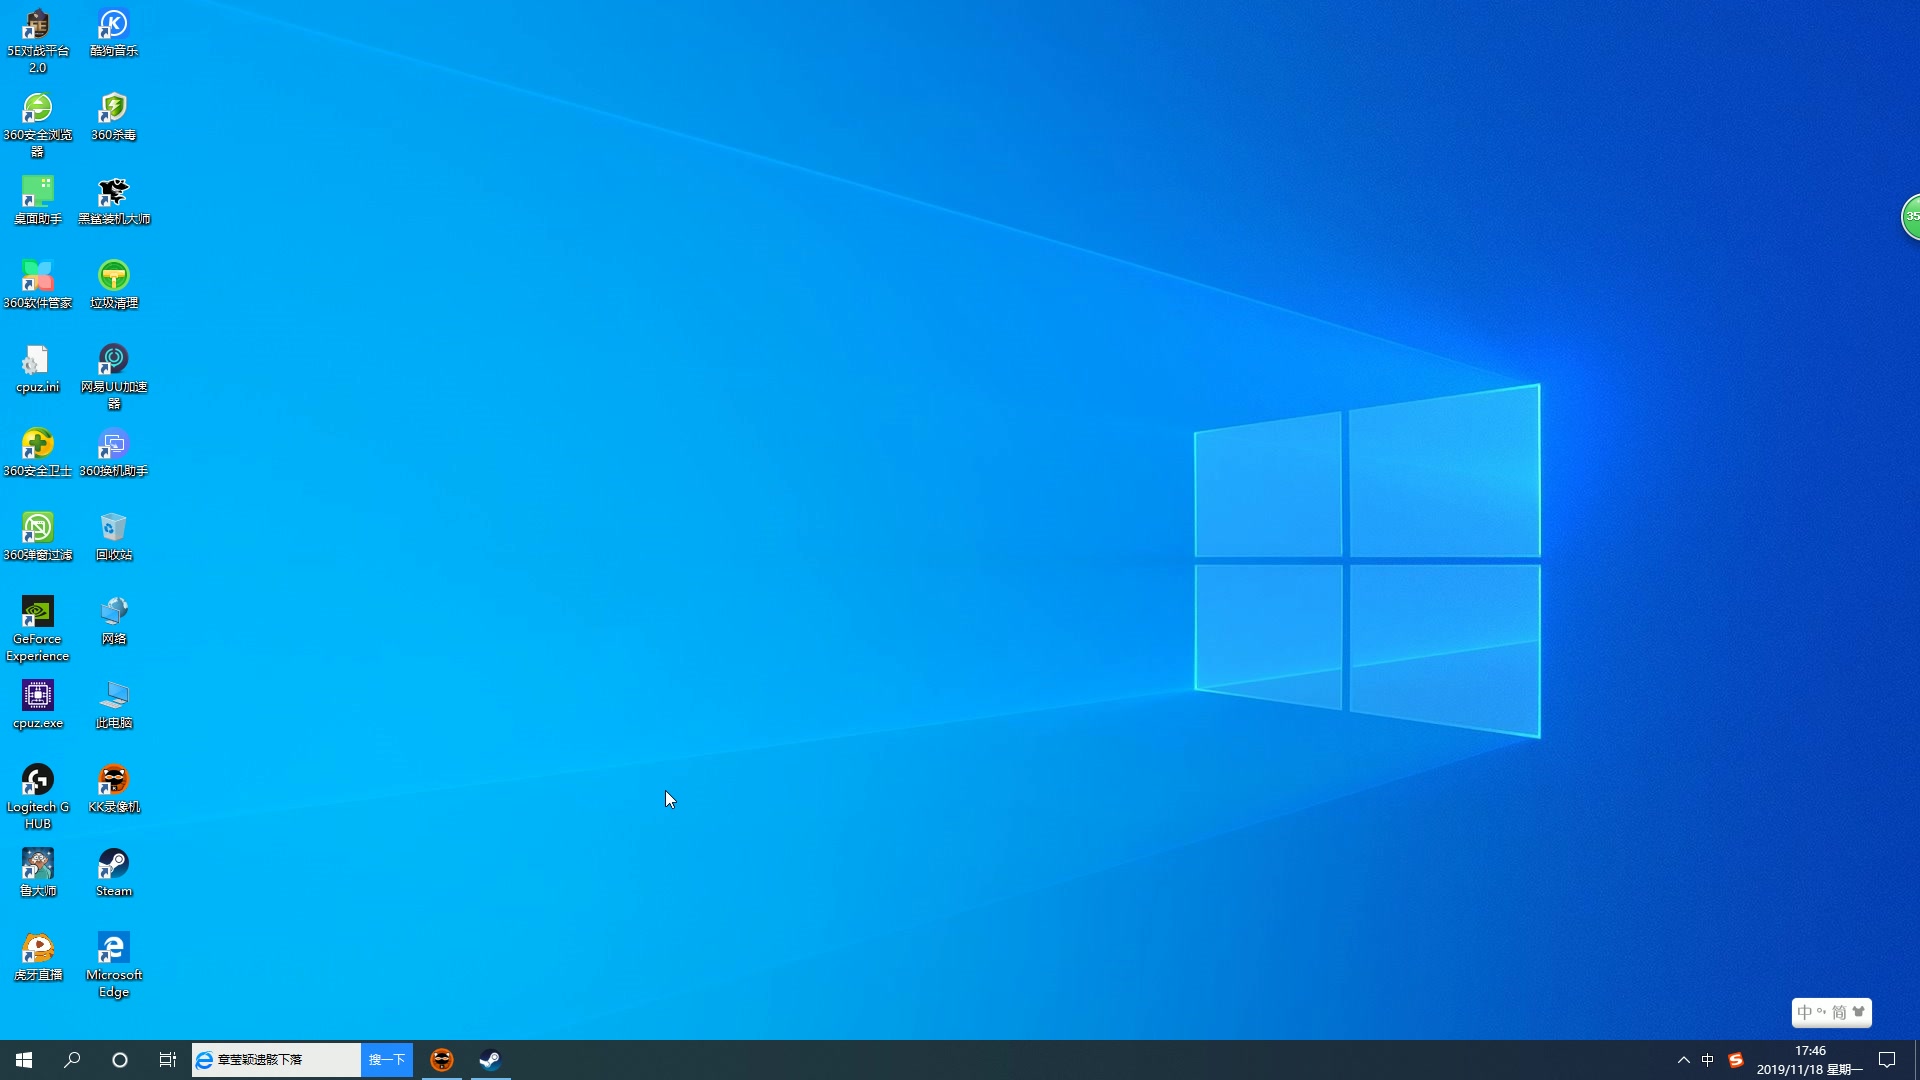The image size is (1920, 1080).
Task: Open the Action Center notifications icon
Action: [1887, 1060]
